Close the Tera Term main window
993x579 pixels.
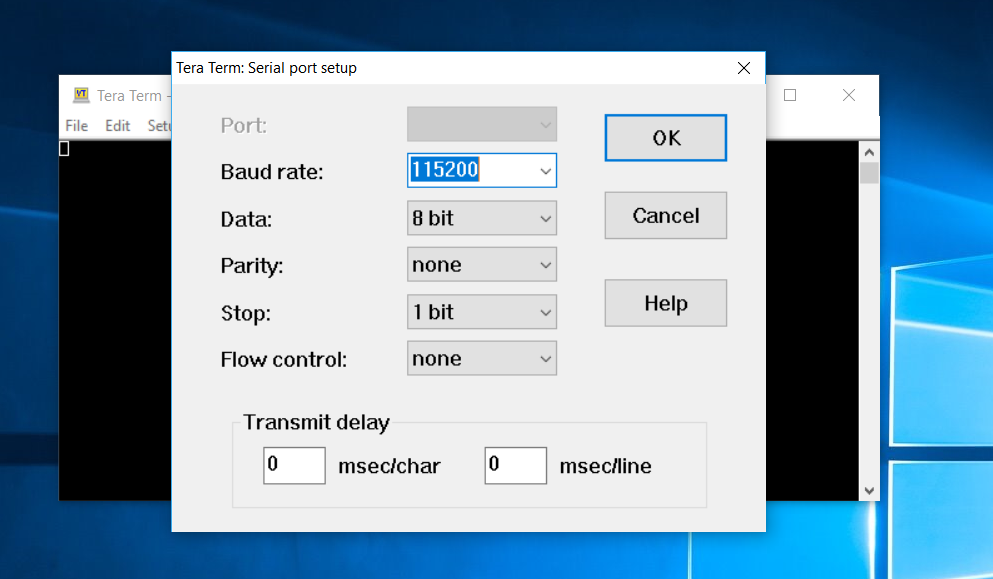(x=849, y=95)
